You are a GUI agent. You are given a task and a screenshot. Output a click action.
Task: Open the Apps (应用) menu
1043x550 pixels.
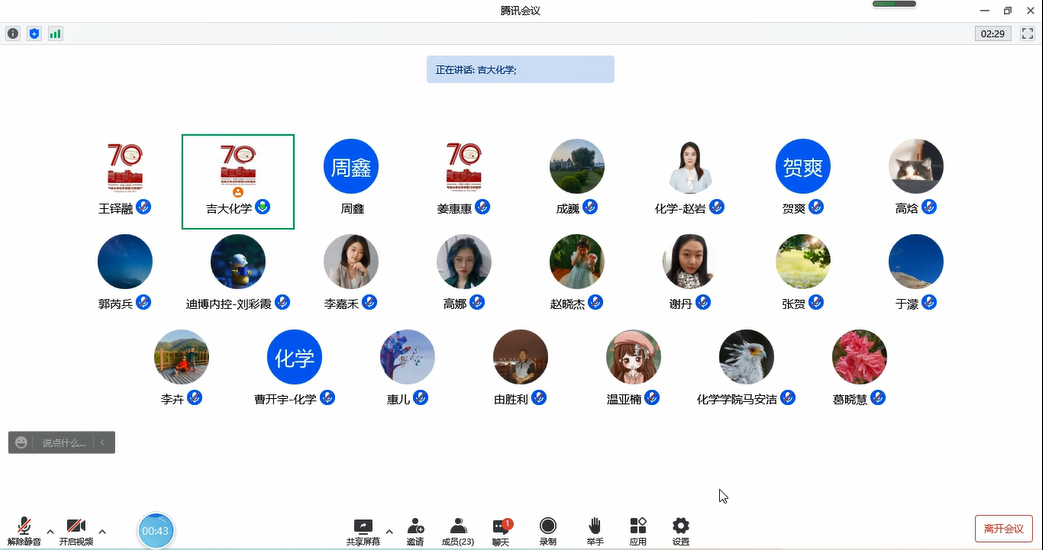click(x=638, y=531)
